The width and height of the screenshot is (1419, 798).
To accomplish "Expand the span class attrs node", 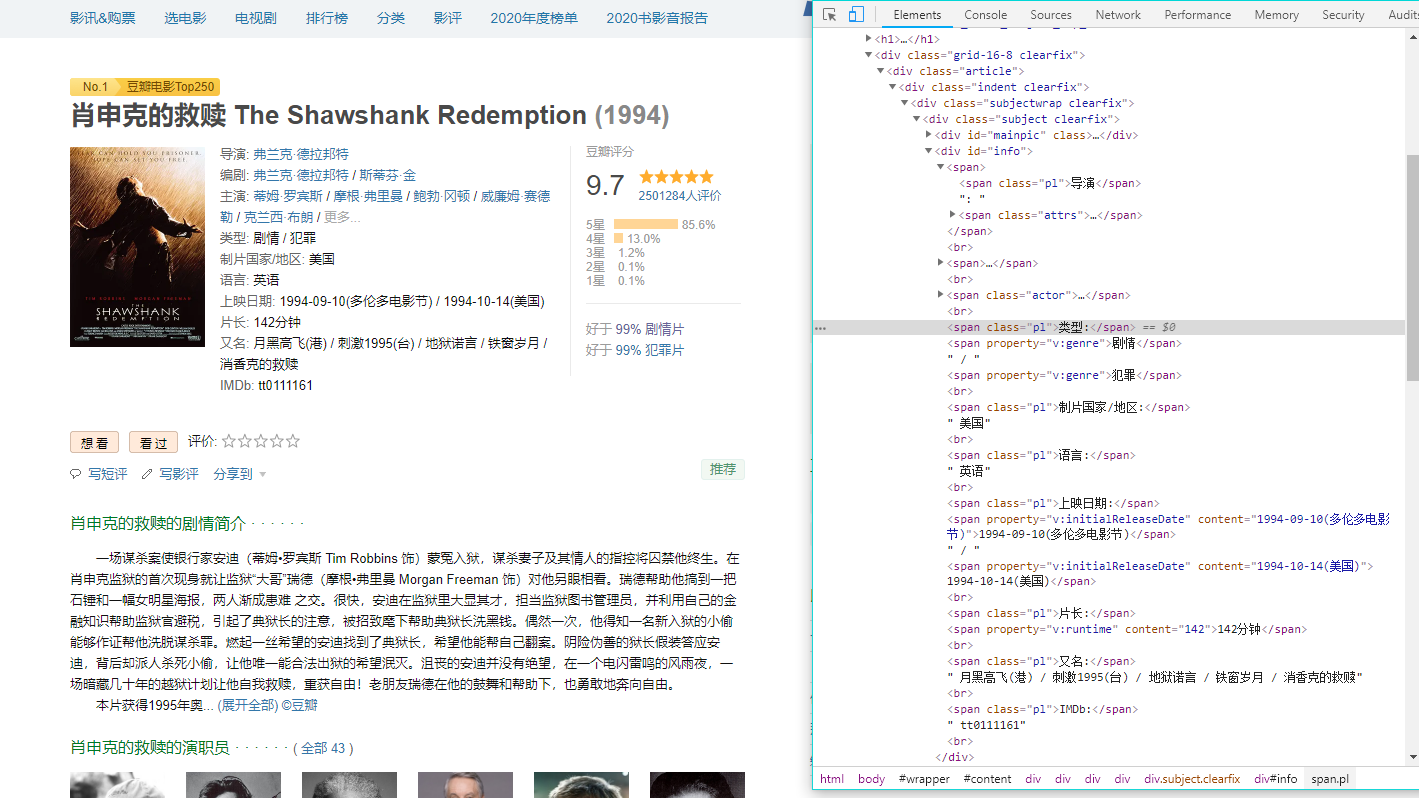I will 953,215.
